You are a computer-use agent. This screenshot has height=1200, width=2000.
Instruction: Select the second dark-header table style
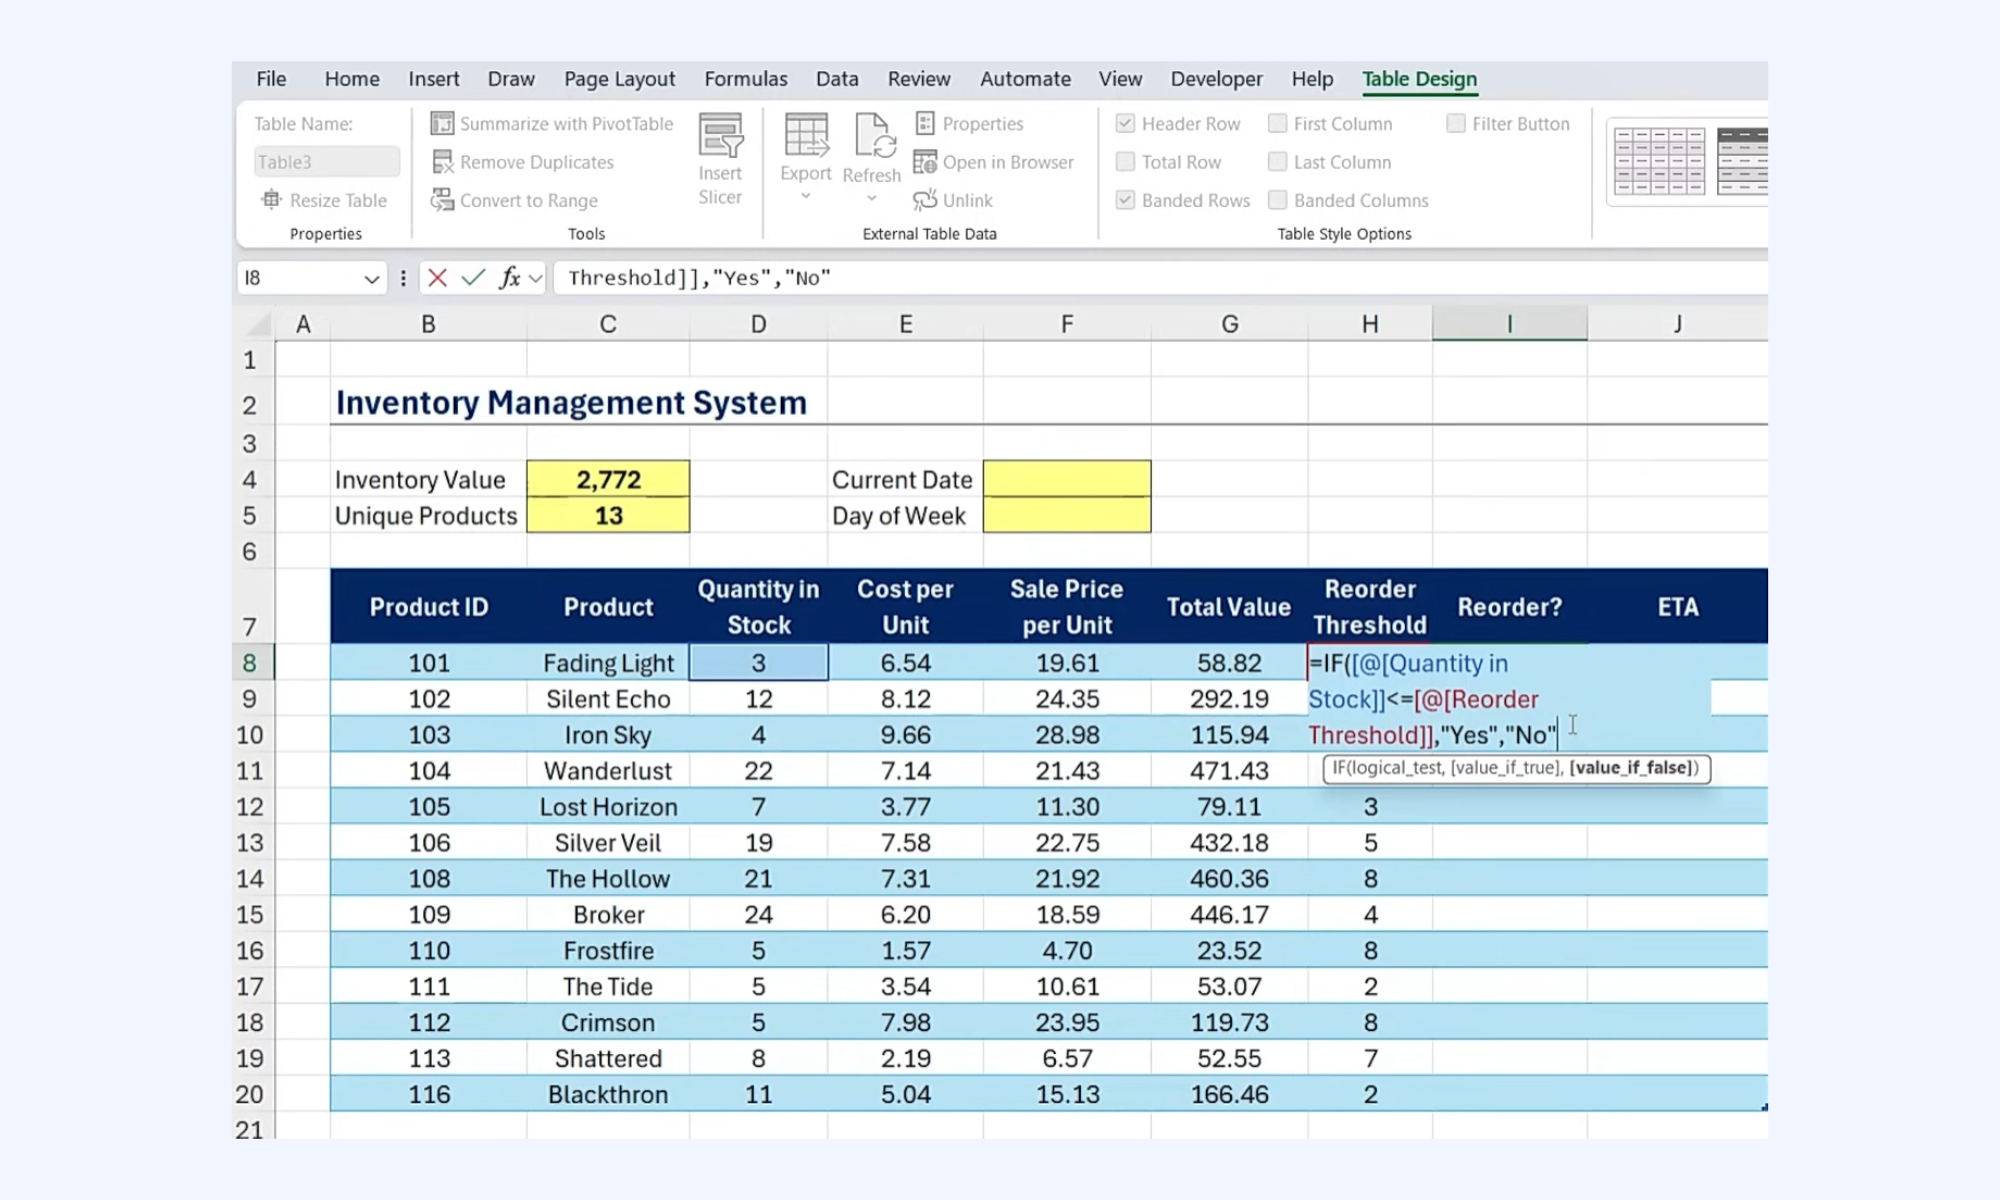click(1742, 161)
